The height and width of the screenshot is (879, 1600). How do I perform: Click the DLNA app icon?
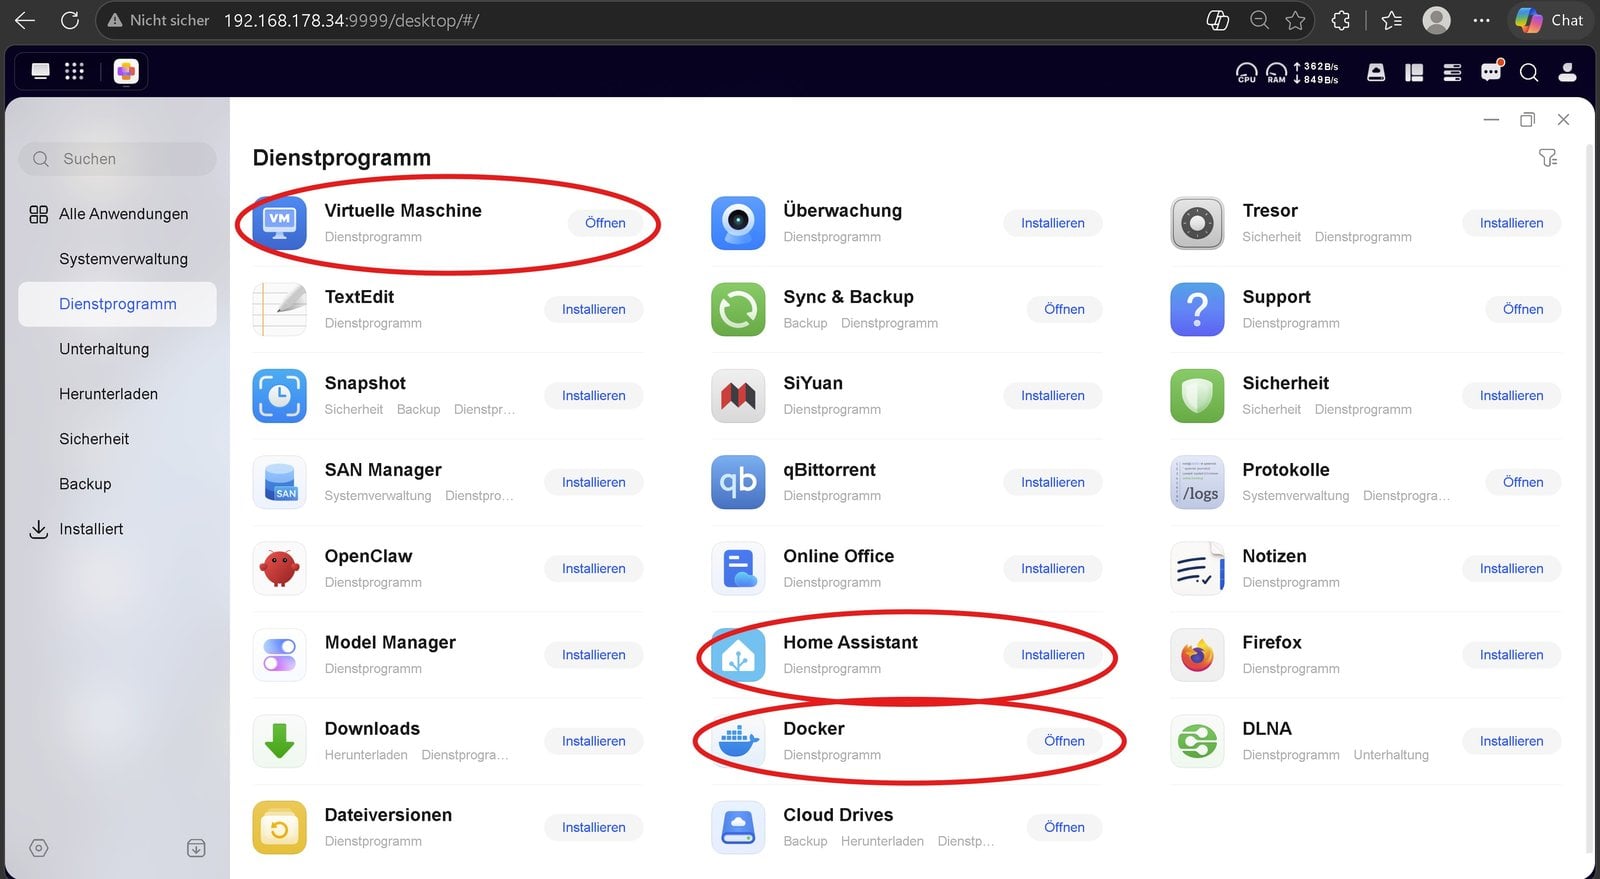(1197, 741)
